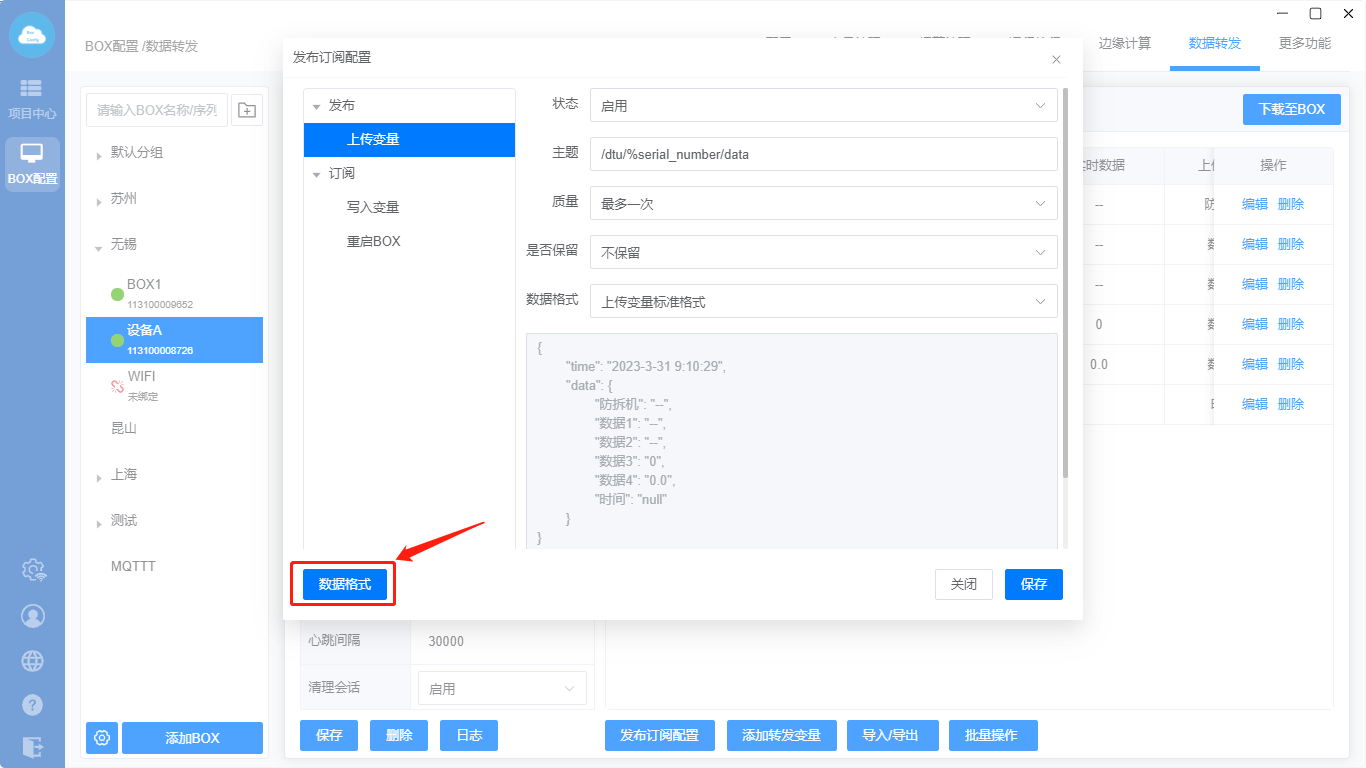Click the BOX配置 monitor icon
Image resolution: width=1366 pixels, height=768 pixels.
coord(32,164)
